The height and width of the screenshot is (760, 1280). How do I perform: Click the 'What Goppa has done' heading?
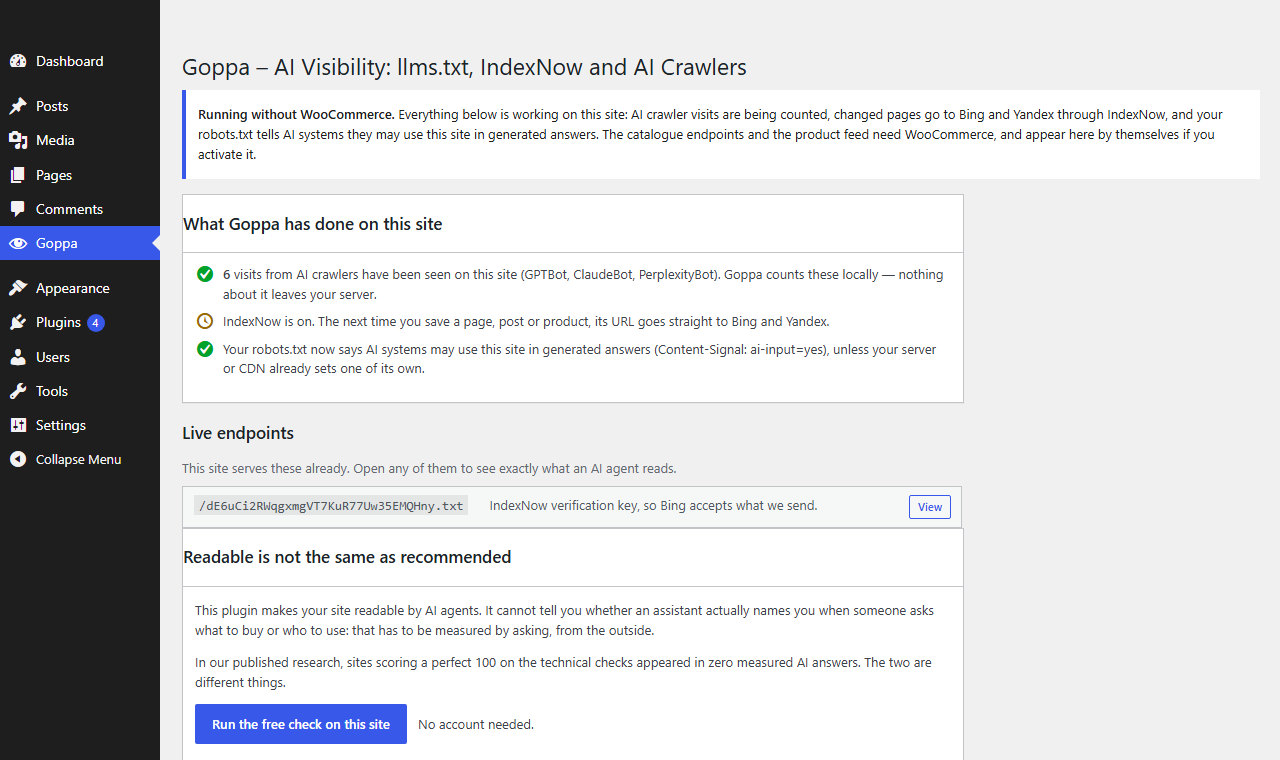tap(313, 224)
